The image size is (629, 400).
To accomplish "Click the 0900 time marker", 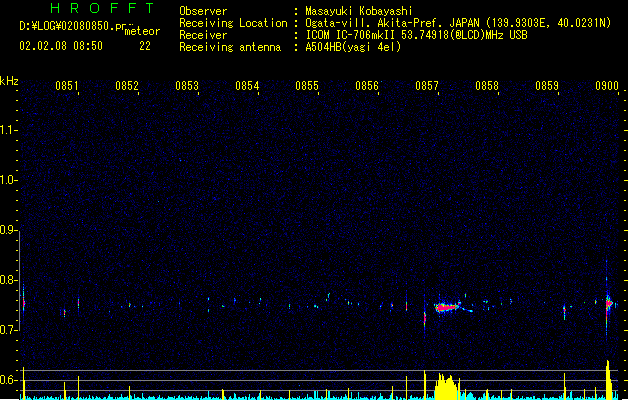I will tap(607, 86).
